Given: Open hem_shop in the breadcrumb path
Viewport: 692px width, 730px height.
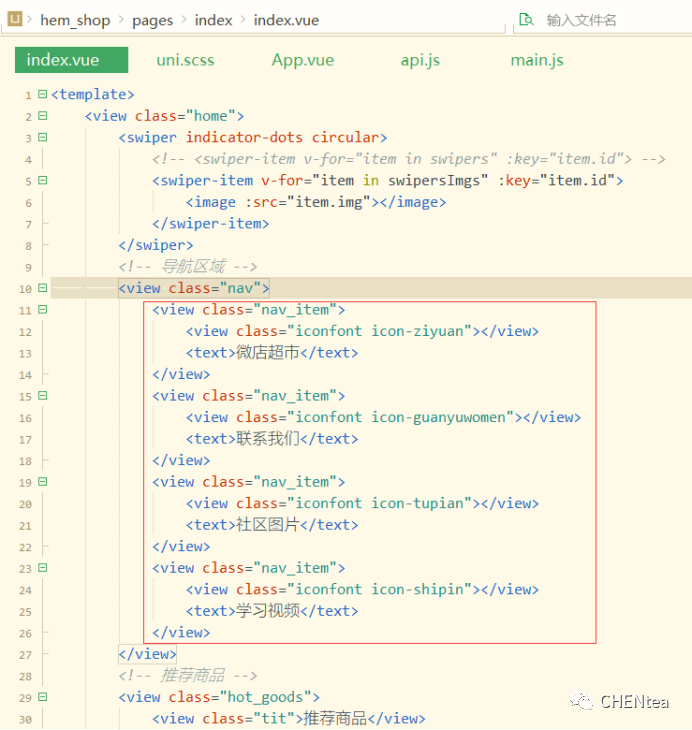Looking at the screenshot, I should [x=74, y=20].
